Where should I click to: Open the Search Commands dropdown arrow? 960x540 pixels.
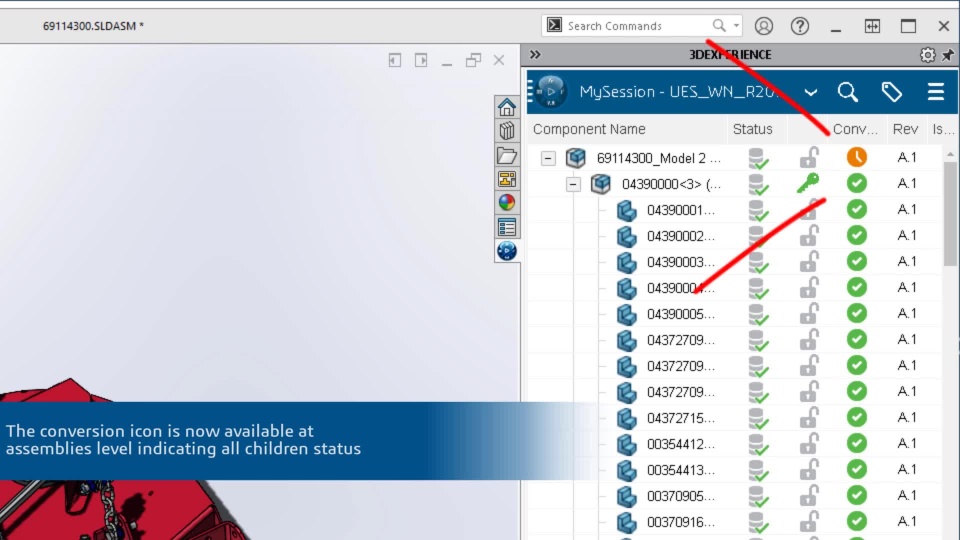[737, 26]
